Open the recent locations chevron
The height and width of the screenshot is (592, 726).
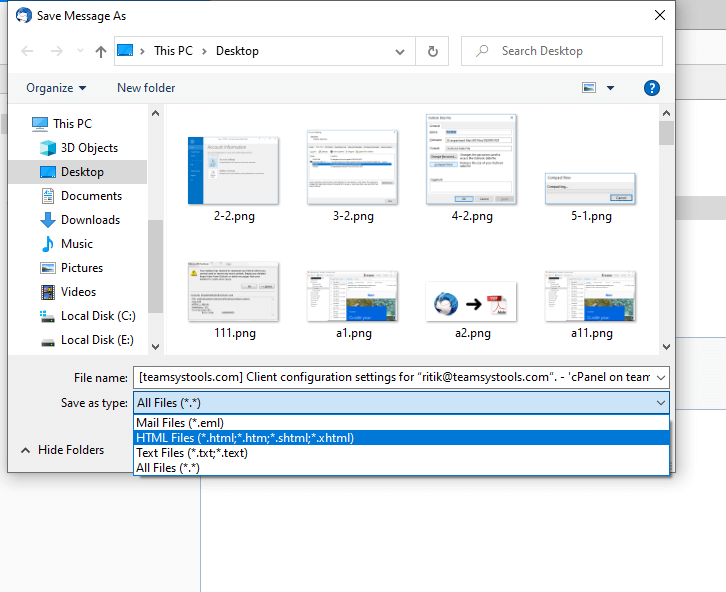tap(80, 51)
